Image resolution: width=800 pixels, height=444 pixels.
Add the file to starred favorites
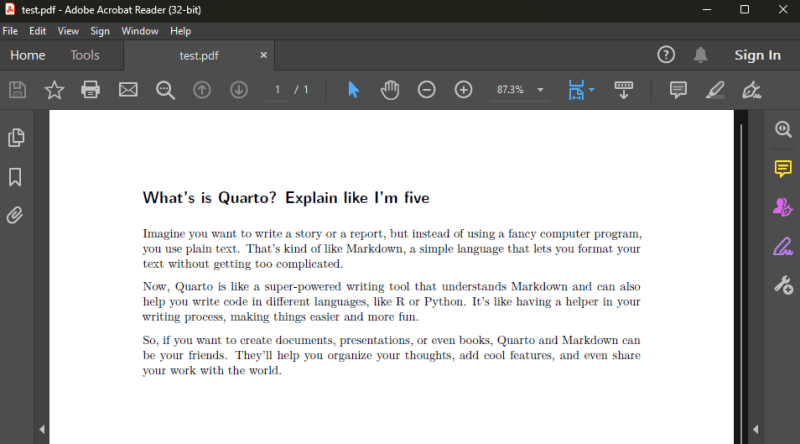point(54,90)
